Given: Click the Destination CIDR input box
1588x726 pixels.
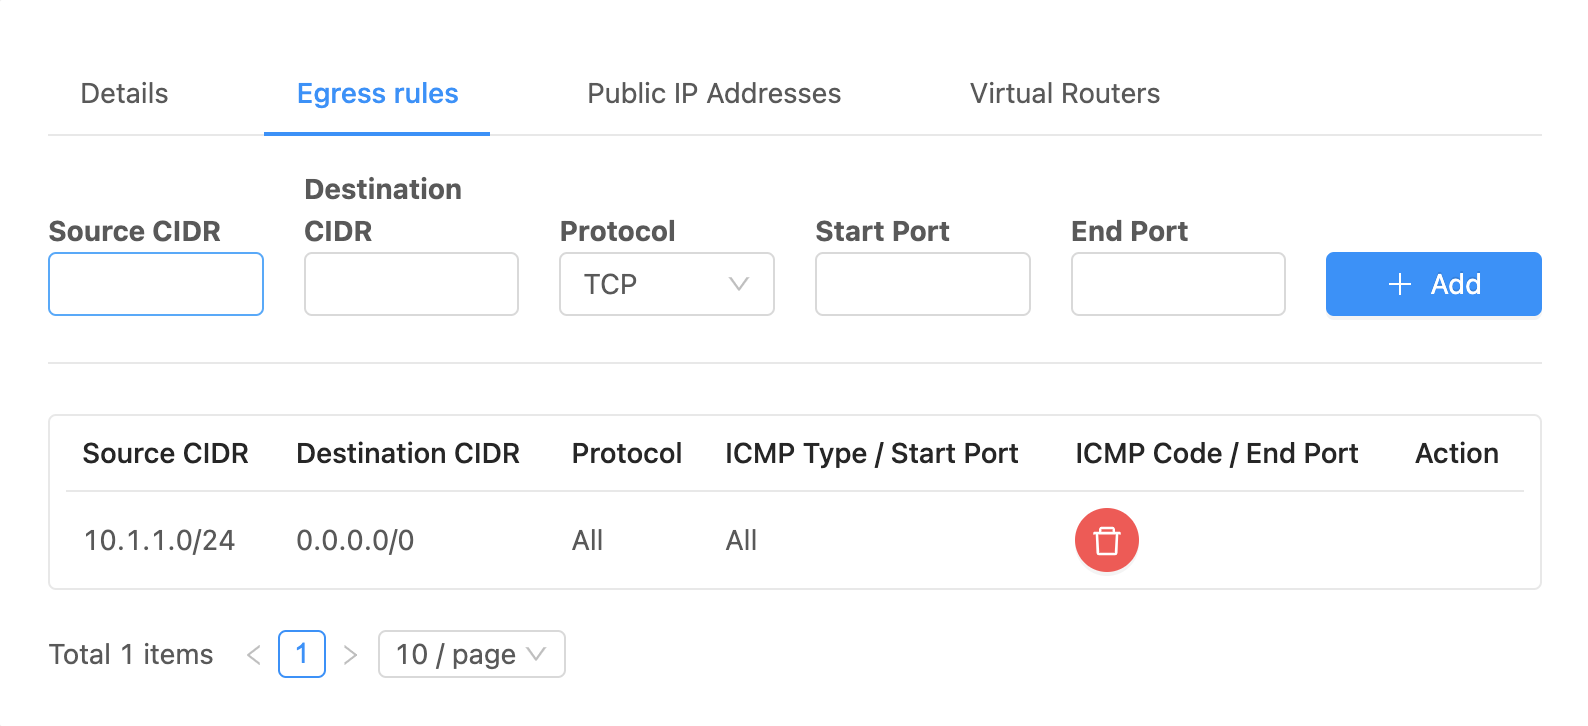Looking at the screenshot, I should [x=411, y=284].
